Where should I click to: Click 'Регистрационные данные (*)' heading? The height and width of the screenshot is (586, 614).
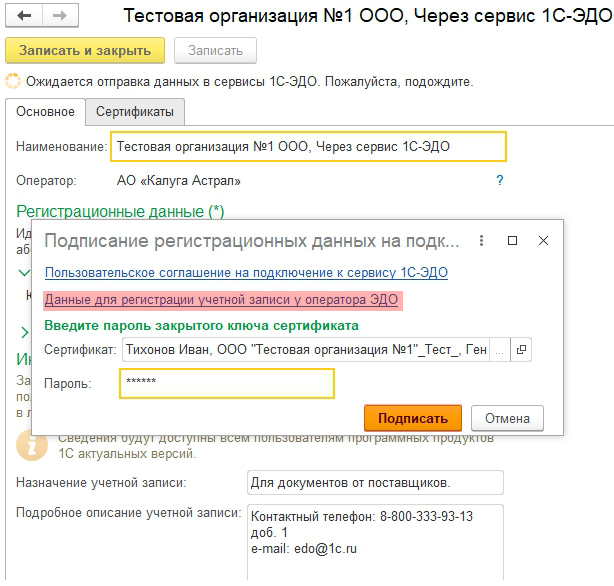[120, 212]
